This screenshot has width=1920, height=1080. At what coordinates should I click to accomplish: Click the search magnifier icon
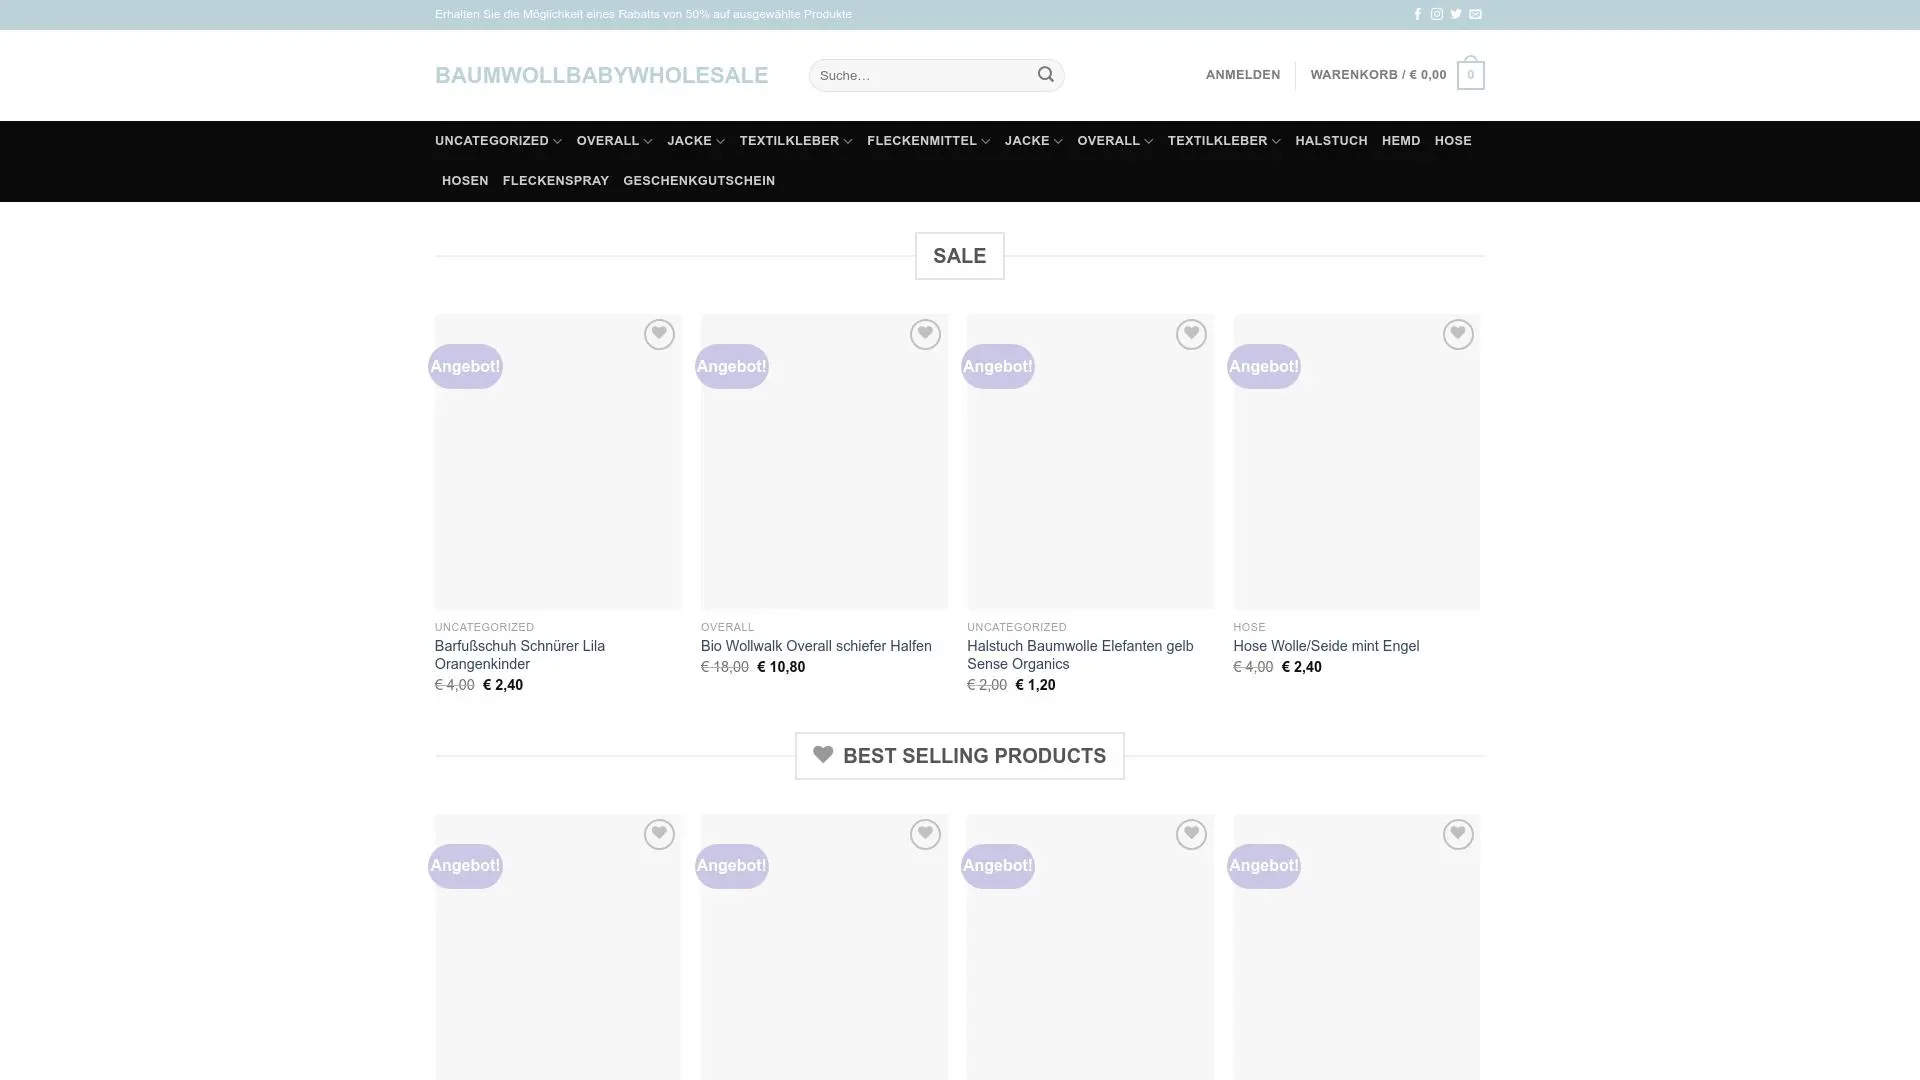[x=1045, y=75]
